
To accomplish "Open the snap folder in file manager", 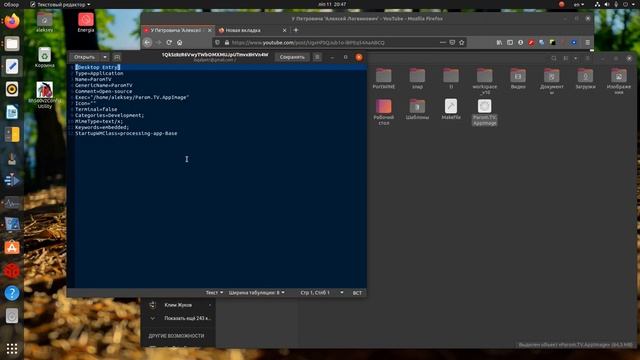I will pos(417,78).
